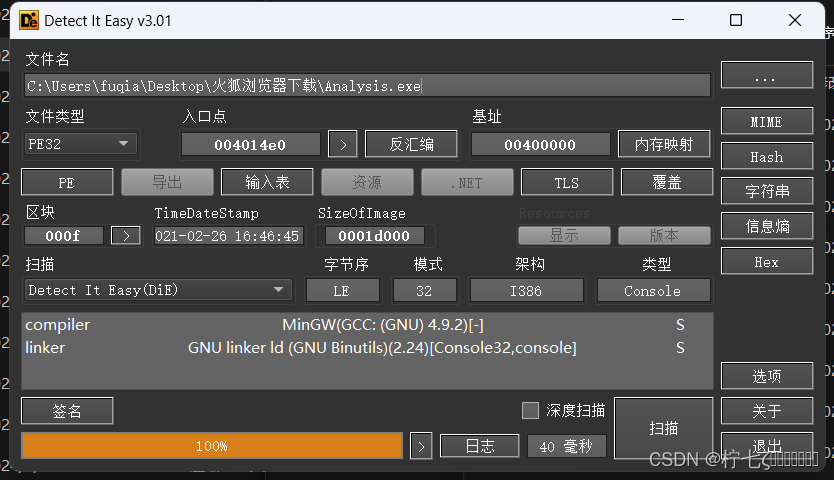Click the PE button

[x=67, y=182]
